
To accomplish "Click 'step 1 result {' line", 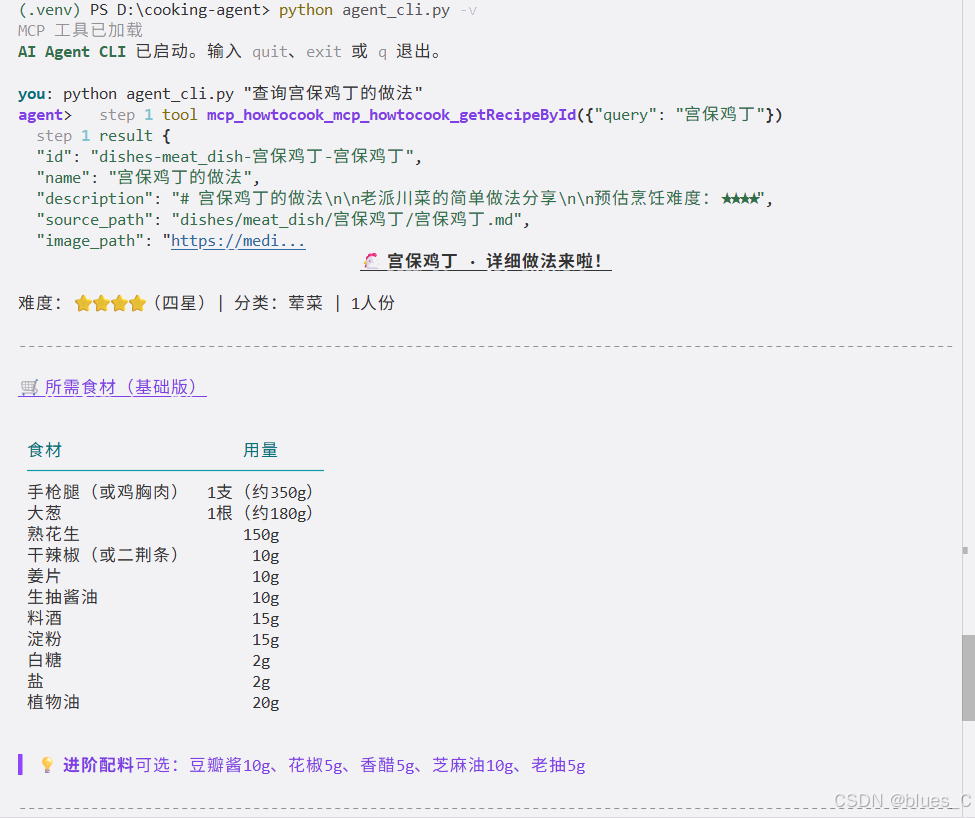I will (x=103, y=136).
